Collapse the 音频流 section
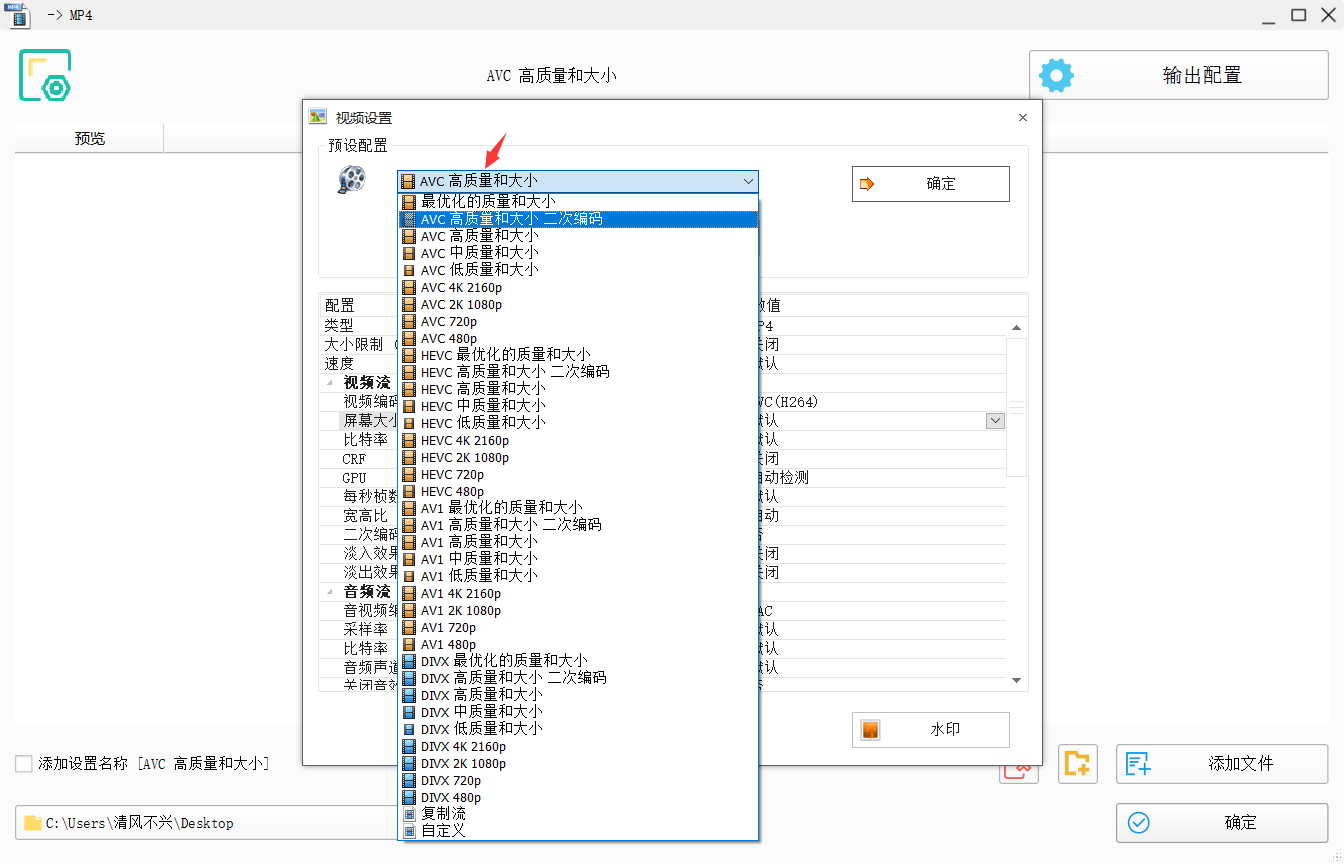Screen dimensions: 1344x864 [x=330, y=592]
